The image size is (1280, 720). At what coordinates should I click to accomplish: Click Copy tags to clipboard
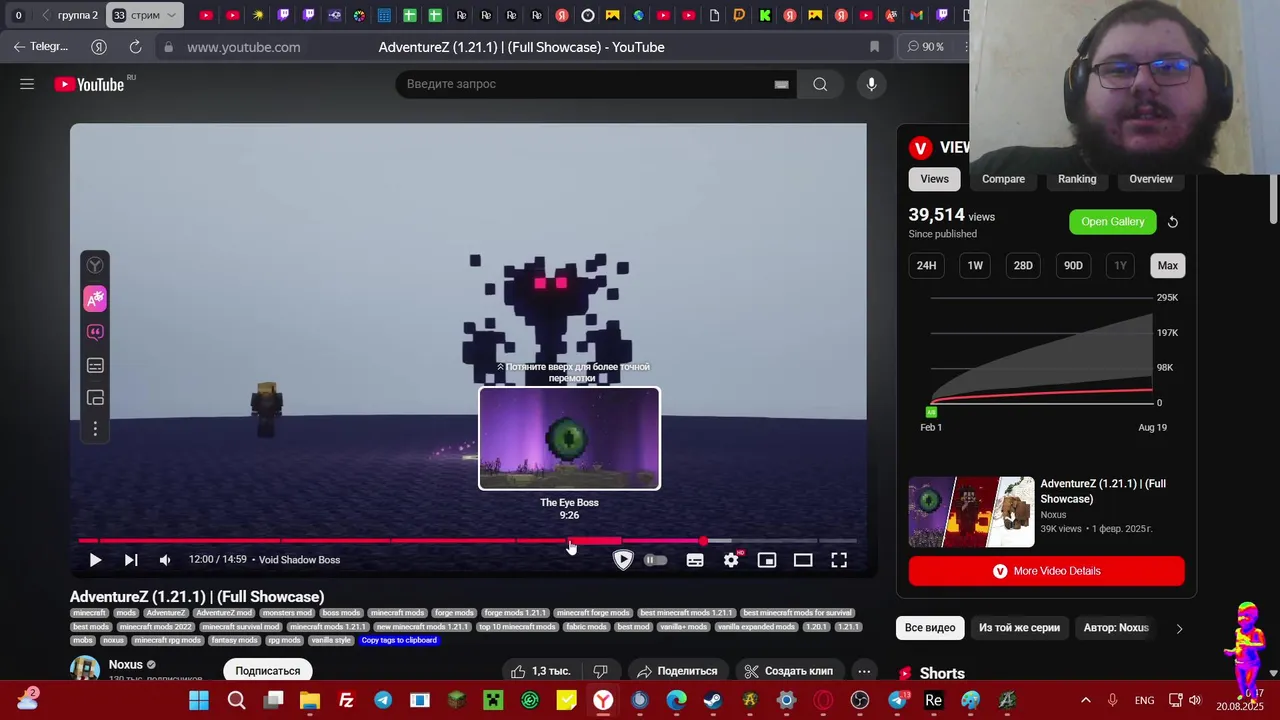click(399, 640)
